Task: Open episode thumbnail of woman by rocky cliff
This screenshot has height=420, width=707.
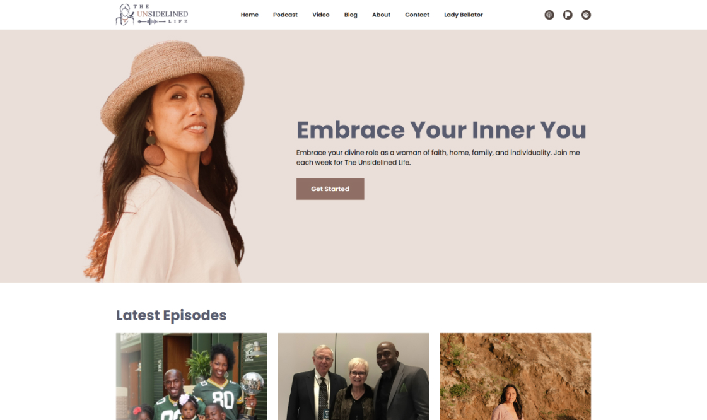Action: point(515,376)
